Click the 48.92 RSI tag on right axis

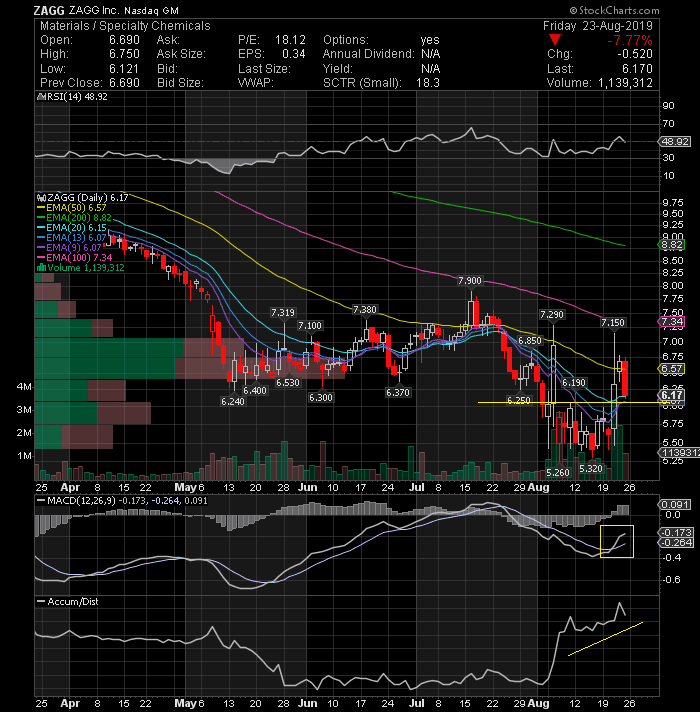(x=675, y=142)
